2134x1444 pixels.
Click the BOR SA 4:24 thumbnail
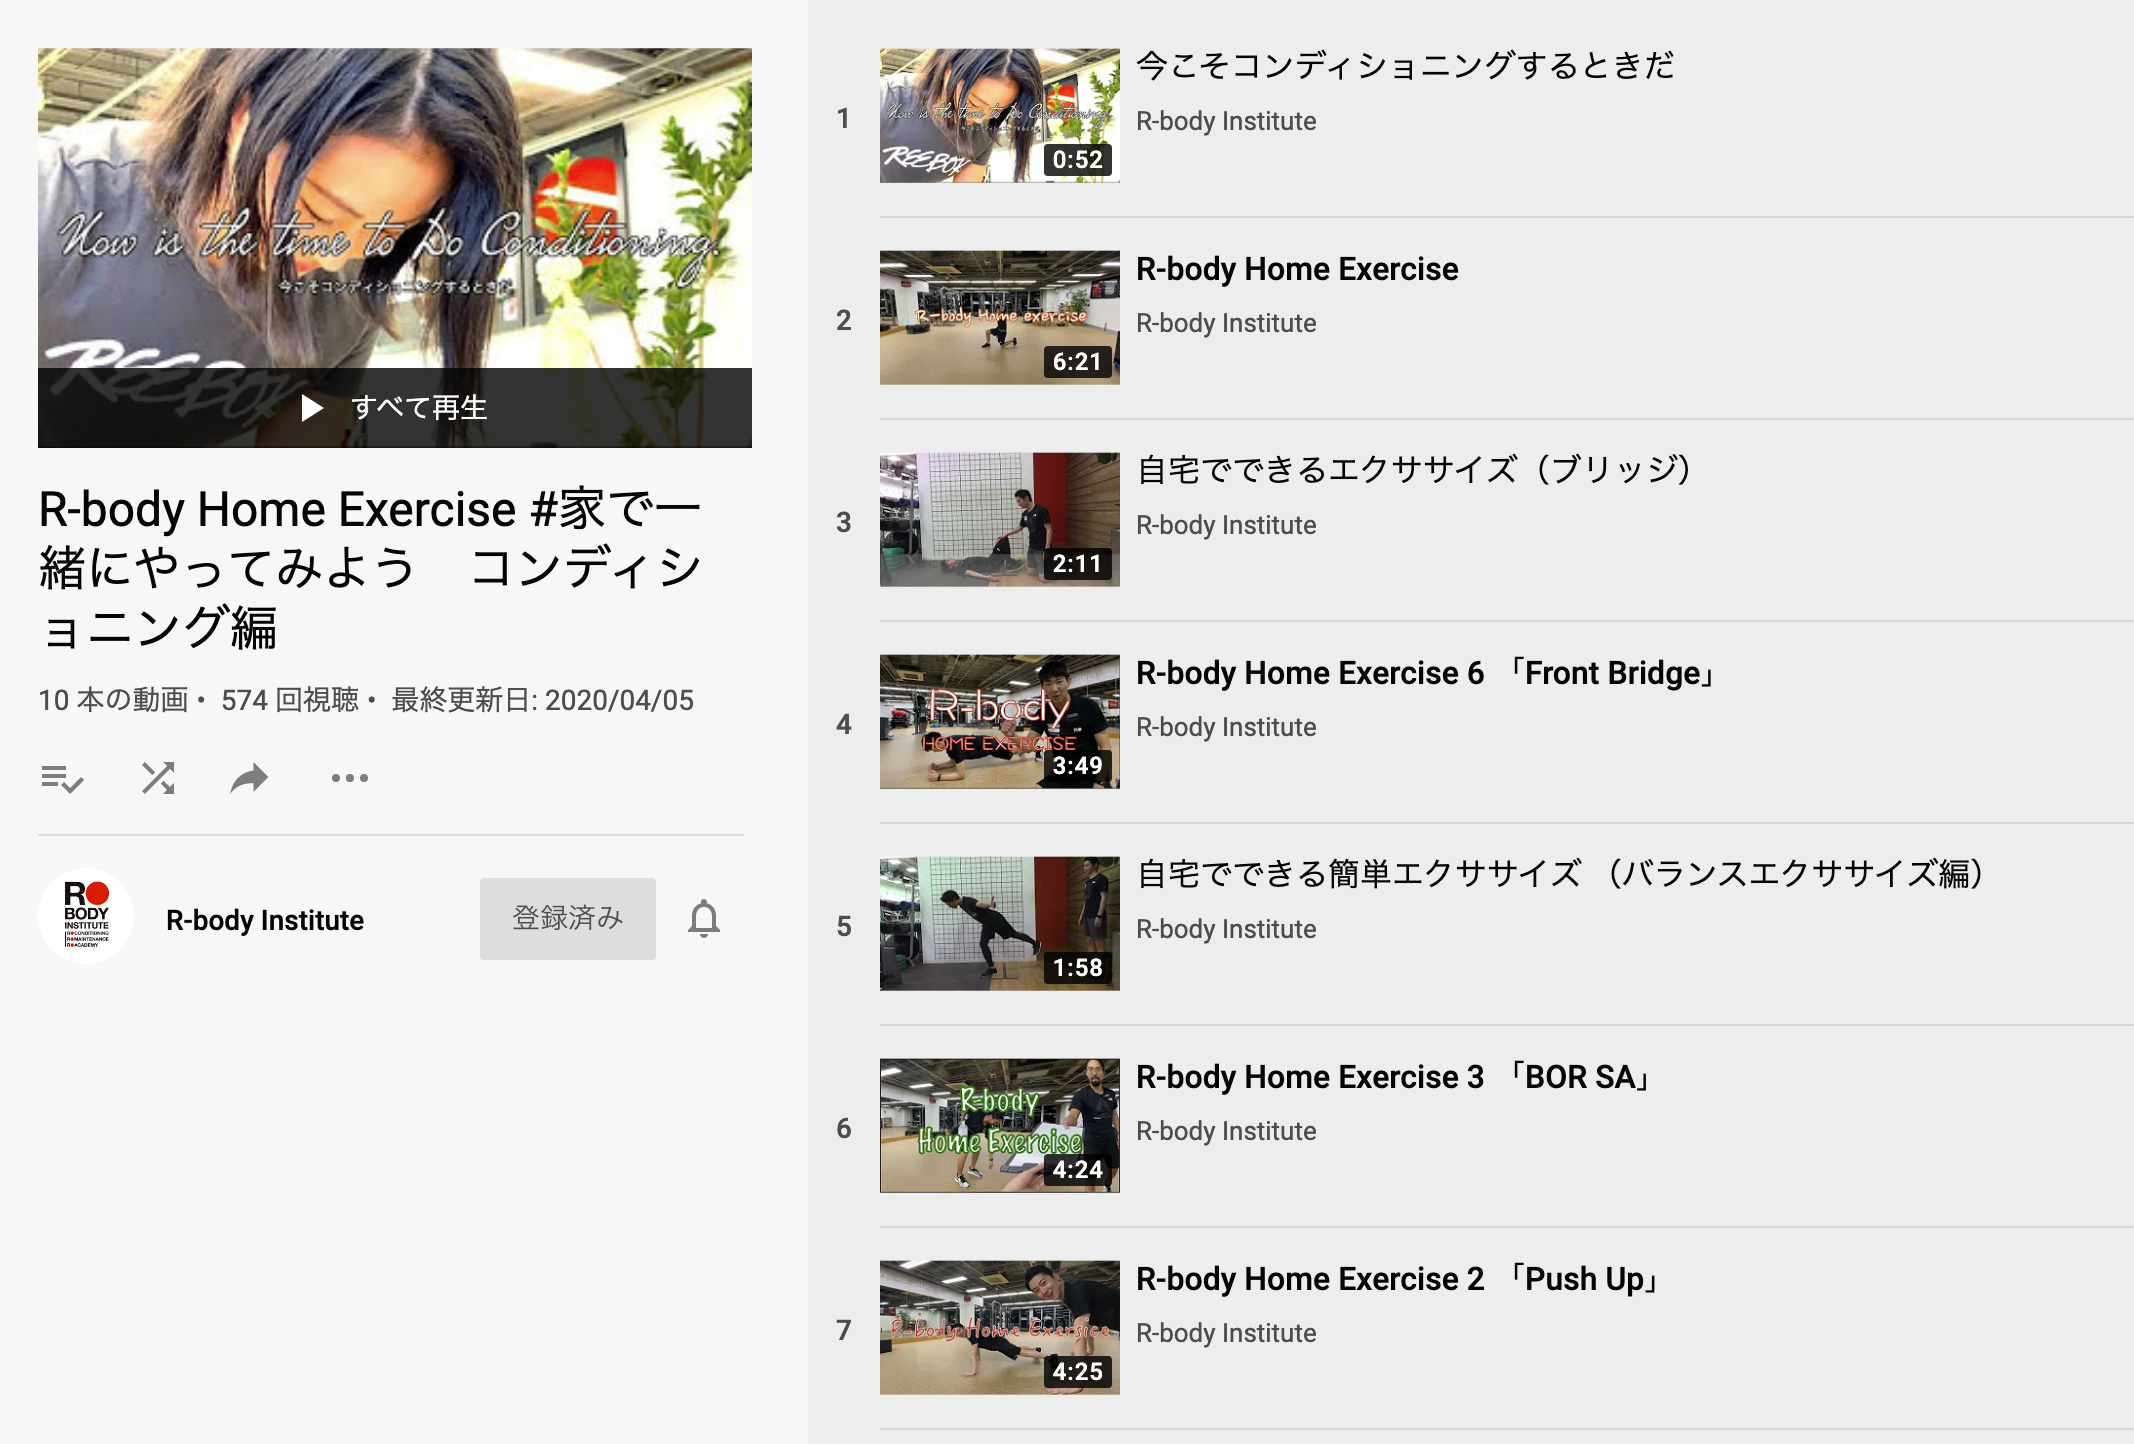tap(1000, 1126)
